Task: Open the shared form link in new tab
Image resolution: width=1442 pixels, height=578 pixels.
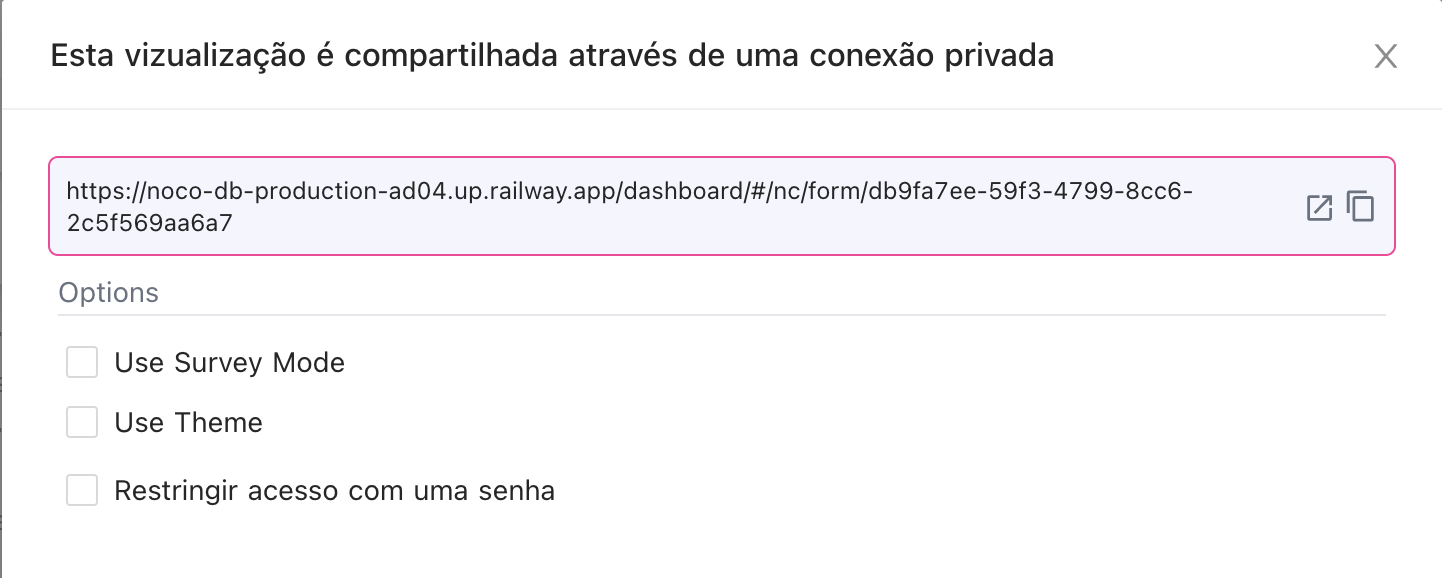Action: click(x=1320, y=207)
